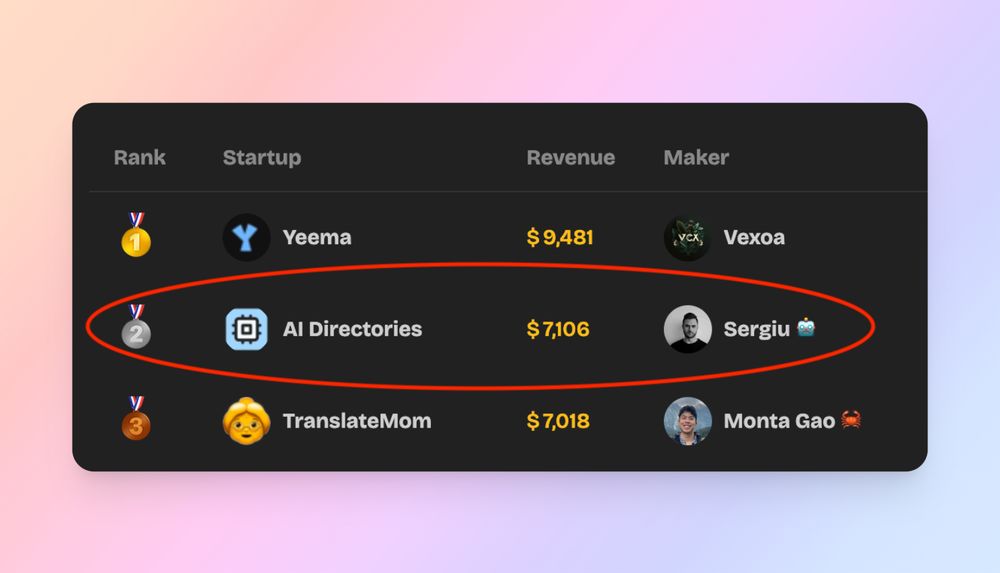Click the Startup column header
The height and width of the screenshot is (573, 1000).
coord(261,158)
